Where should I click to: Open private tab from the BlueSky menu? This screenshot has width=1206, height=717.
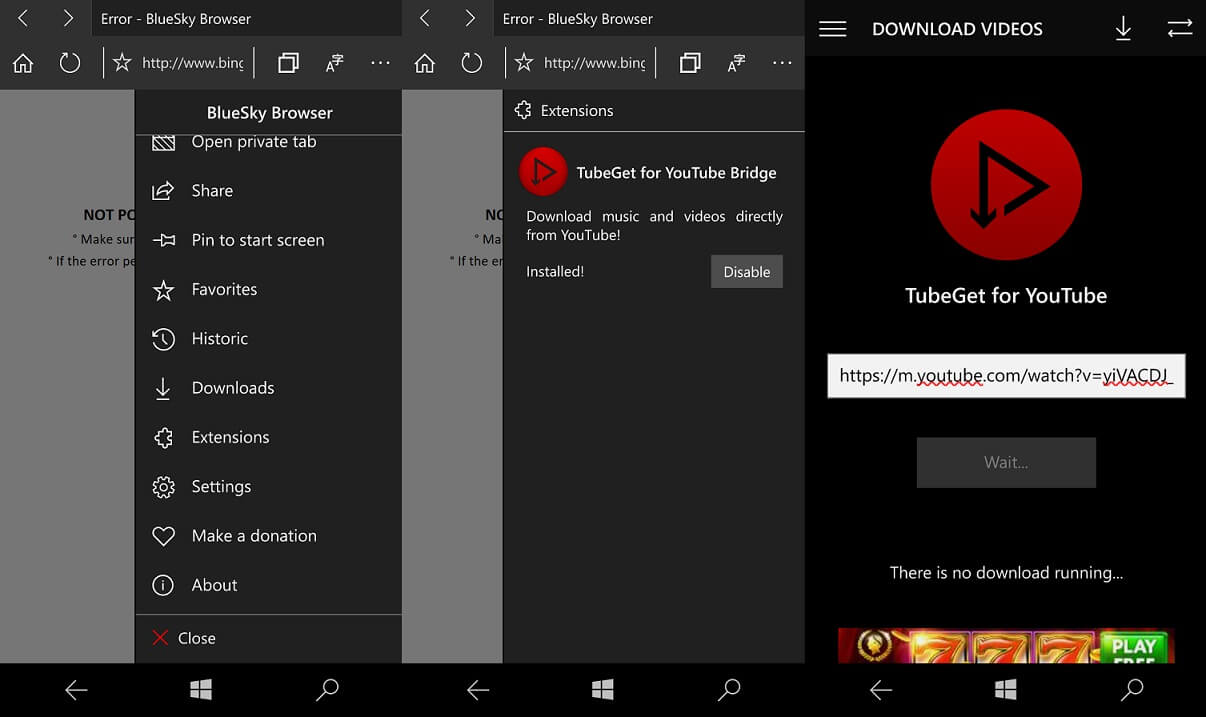[268, 142]
